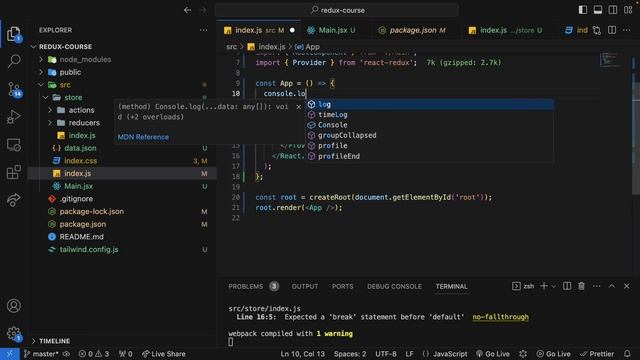Open Remote Explorer view icon
Viewport: 640px width, 360px height.
coord(13,144)
